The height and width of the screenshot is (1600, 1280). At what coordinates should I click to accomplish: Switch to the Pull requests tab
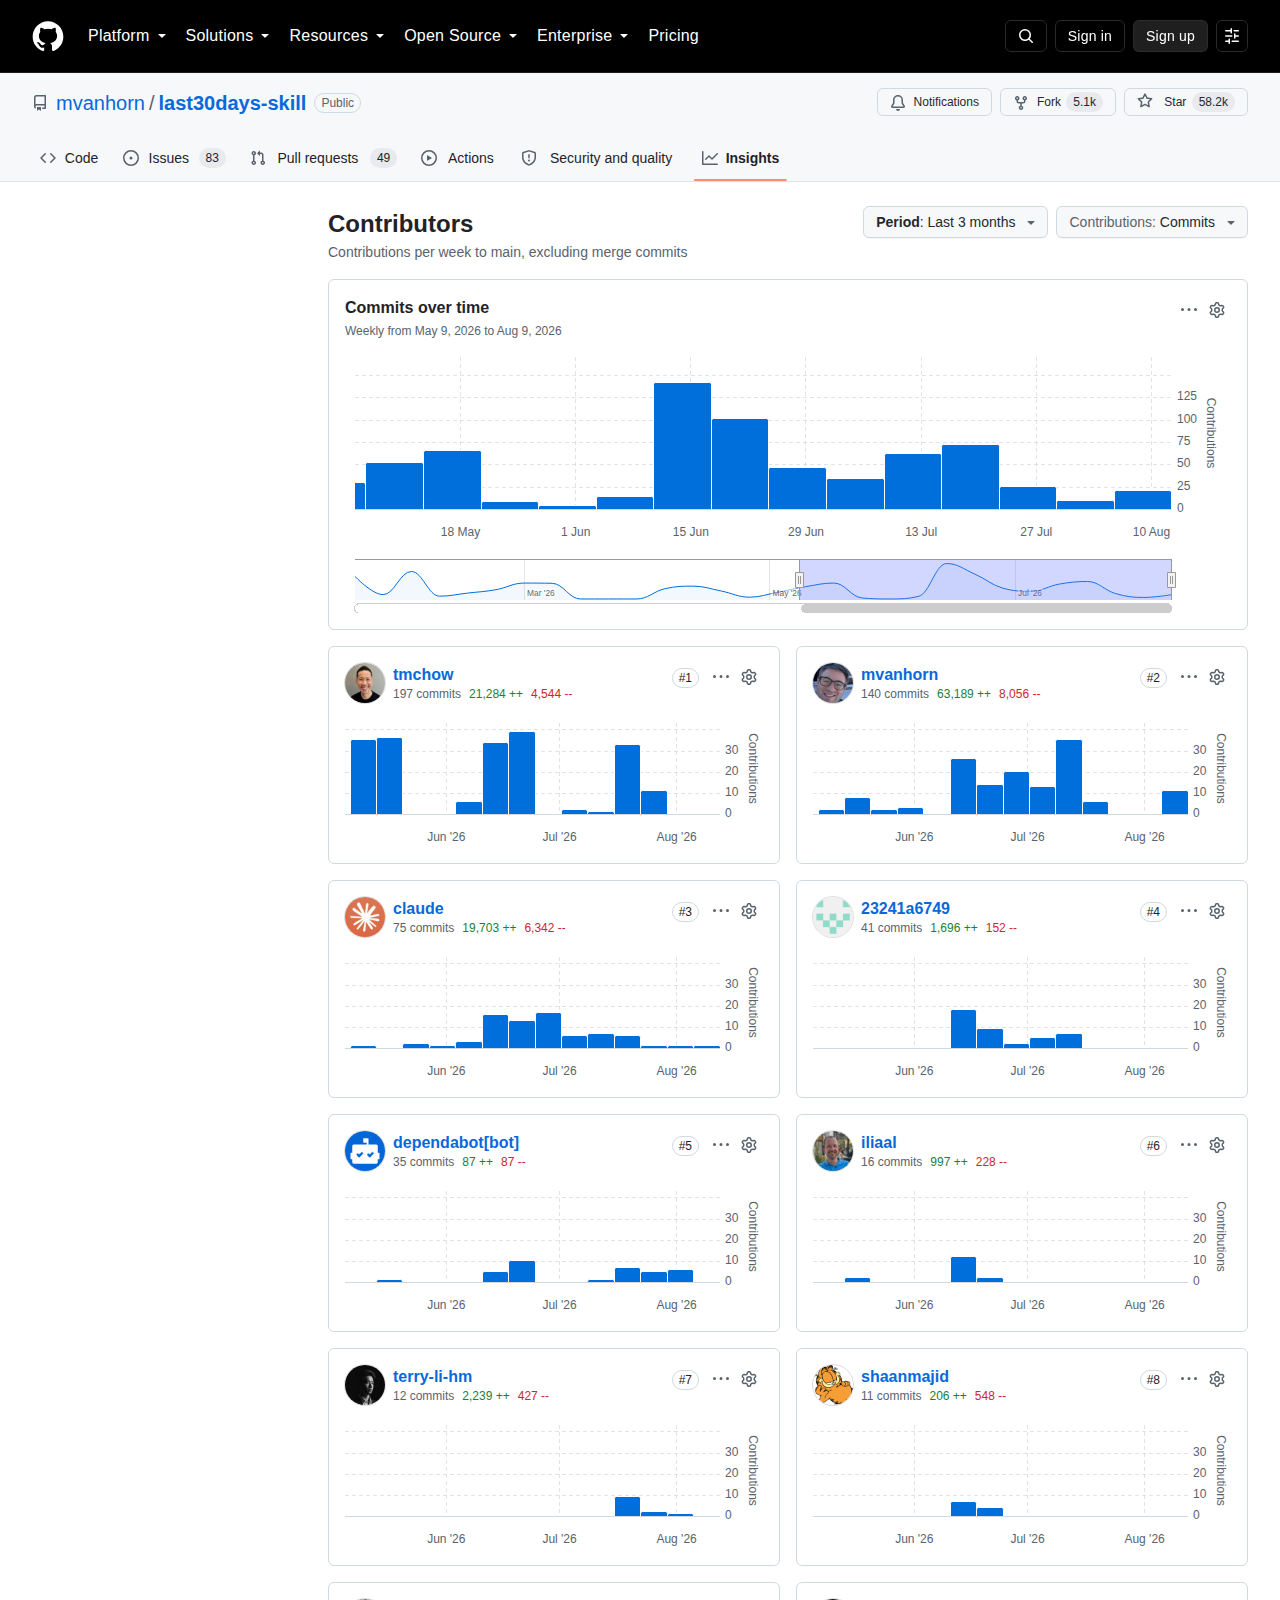click(x=323, y=158)
